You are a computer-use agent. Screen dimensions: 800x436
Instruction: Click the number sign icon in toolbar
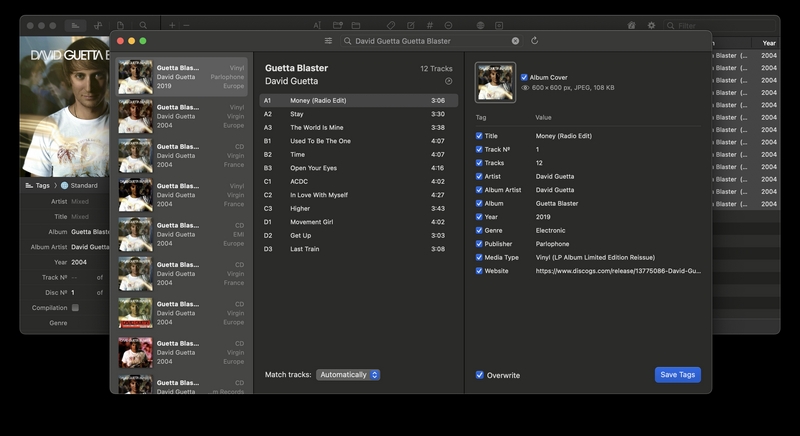pyautogui.click(x=430, y=25)
